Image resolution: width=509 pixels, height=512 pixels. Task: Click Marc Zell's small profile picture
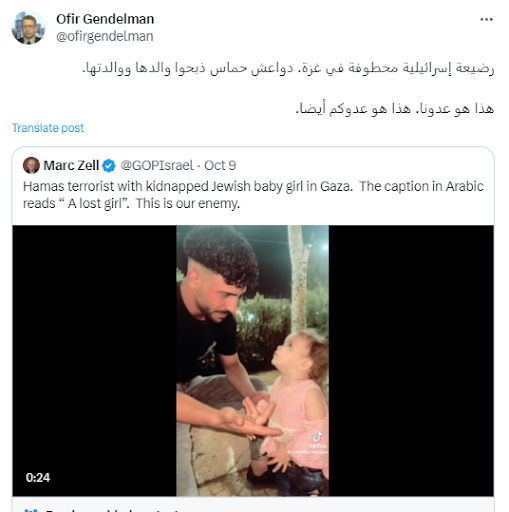pyautogui.click(x=31, y=165)
